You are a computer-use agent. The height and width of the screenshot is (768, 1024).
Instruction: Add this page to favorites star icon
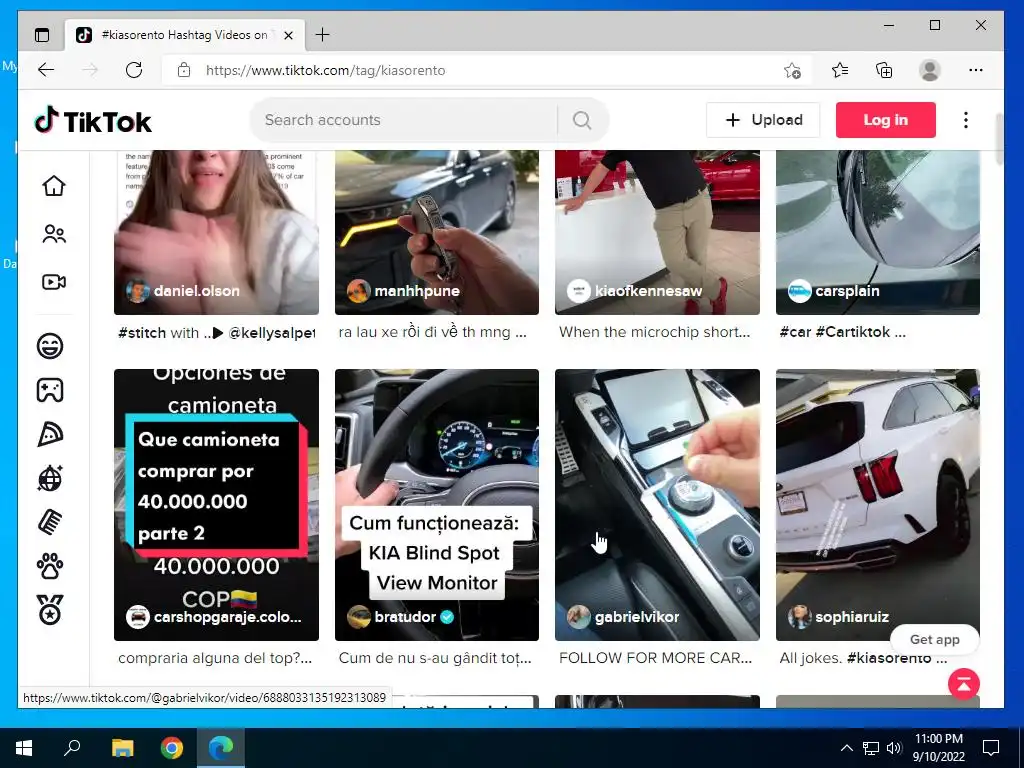[792, 70]
